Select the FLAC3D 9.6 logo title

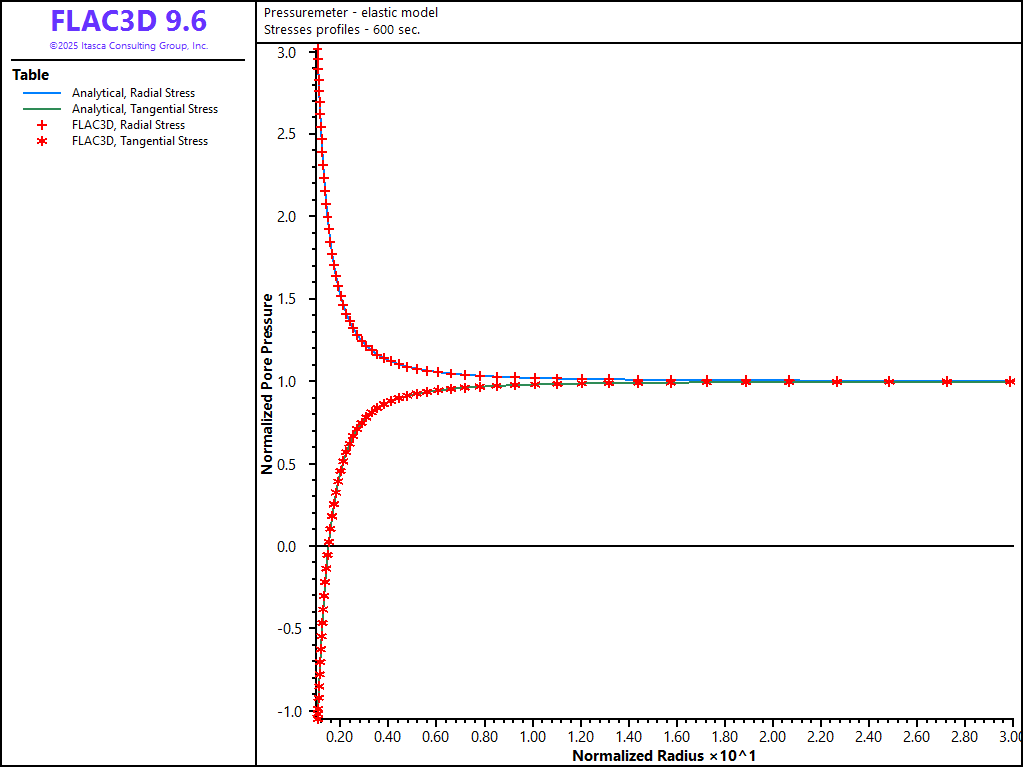(128, 21)
